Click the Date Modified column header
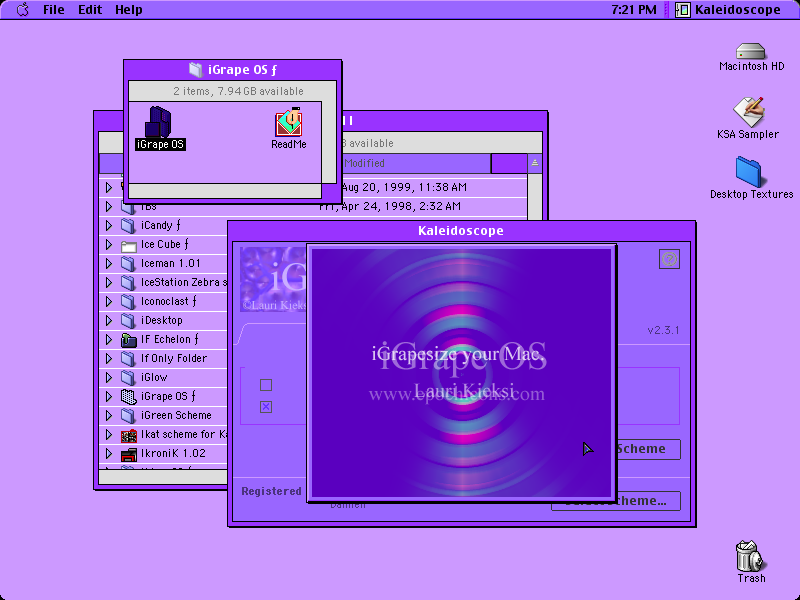The width and height of the screenshot is (800, 600). tap(415, 163)
